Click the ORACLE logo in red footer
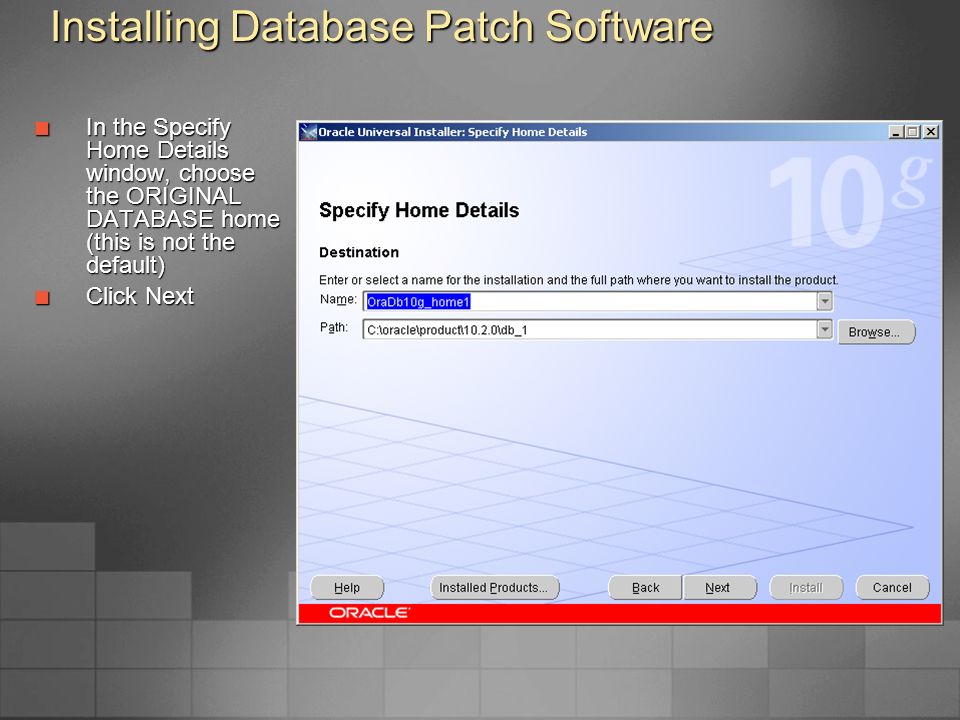960x720 pixels. [x=369, y=613]
